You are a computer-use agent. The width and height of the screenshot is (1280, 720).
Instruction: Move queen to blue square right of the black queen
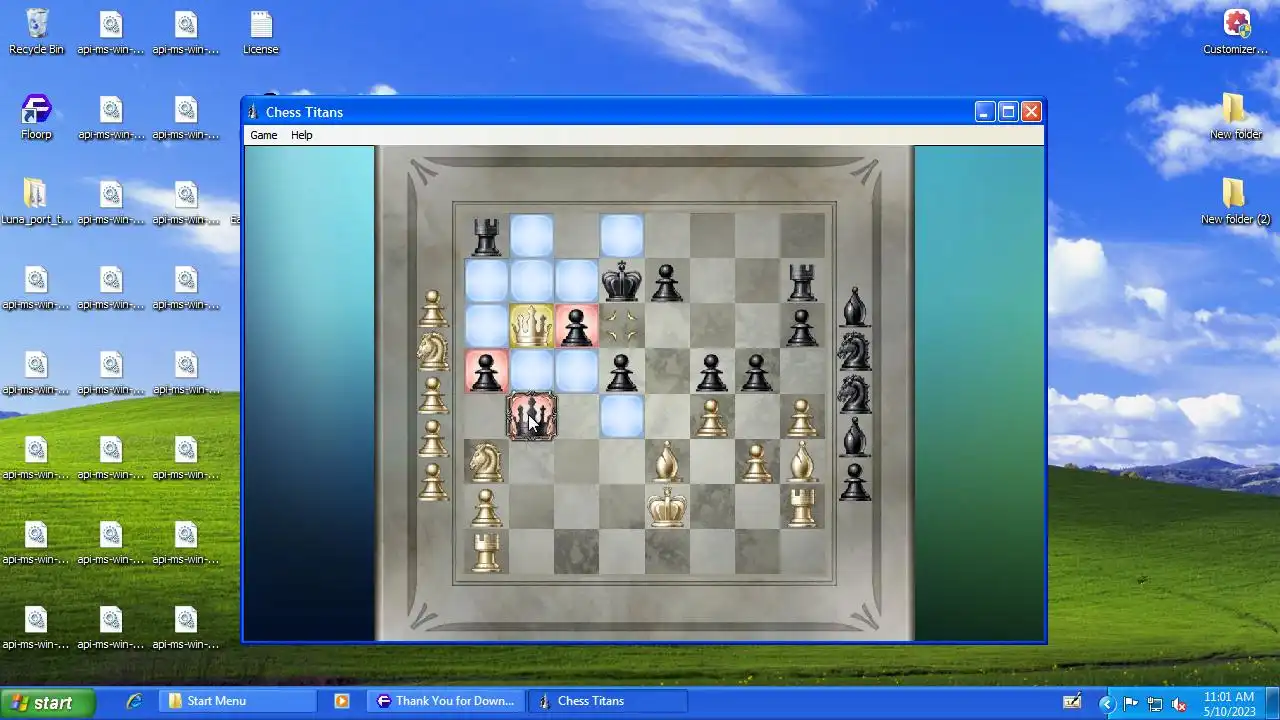coord(621,417)
